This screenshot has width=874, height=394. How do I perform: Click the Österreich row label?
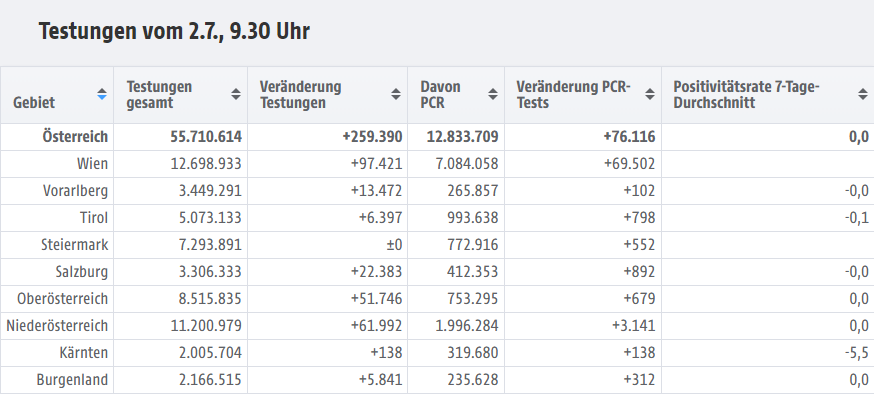[75, 137]
